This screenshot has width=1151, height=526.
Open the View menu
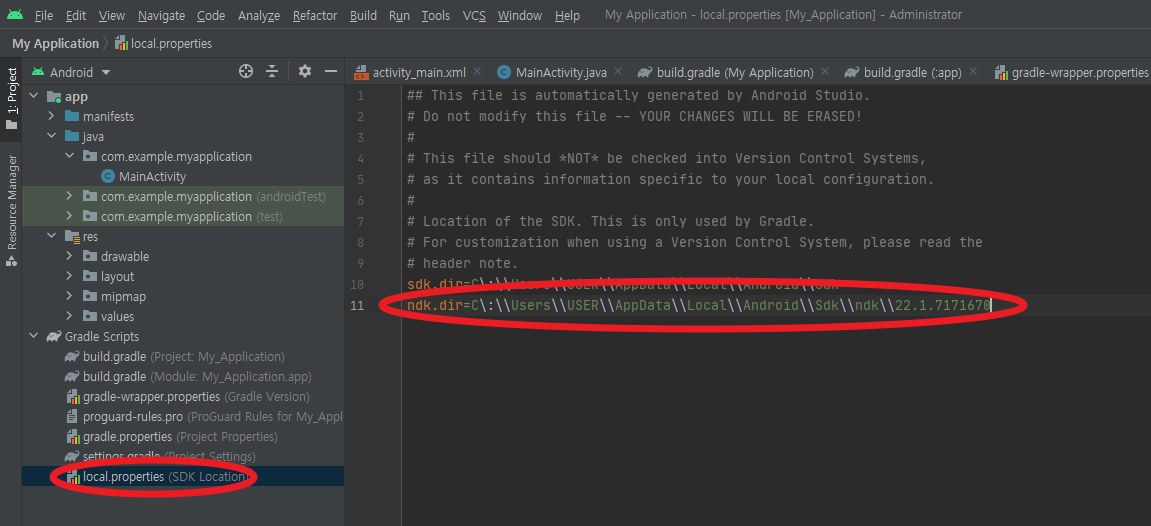point(112,15)
